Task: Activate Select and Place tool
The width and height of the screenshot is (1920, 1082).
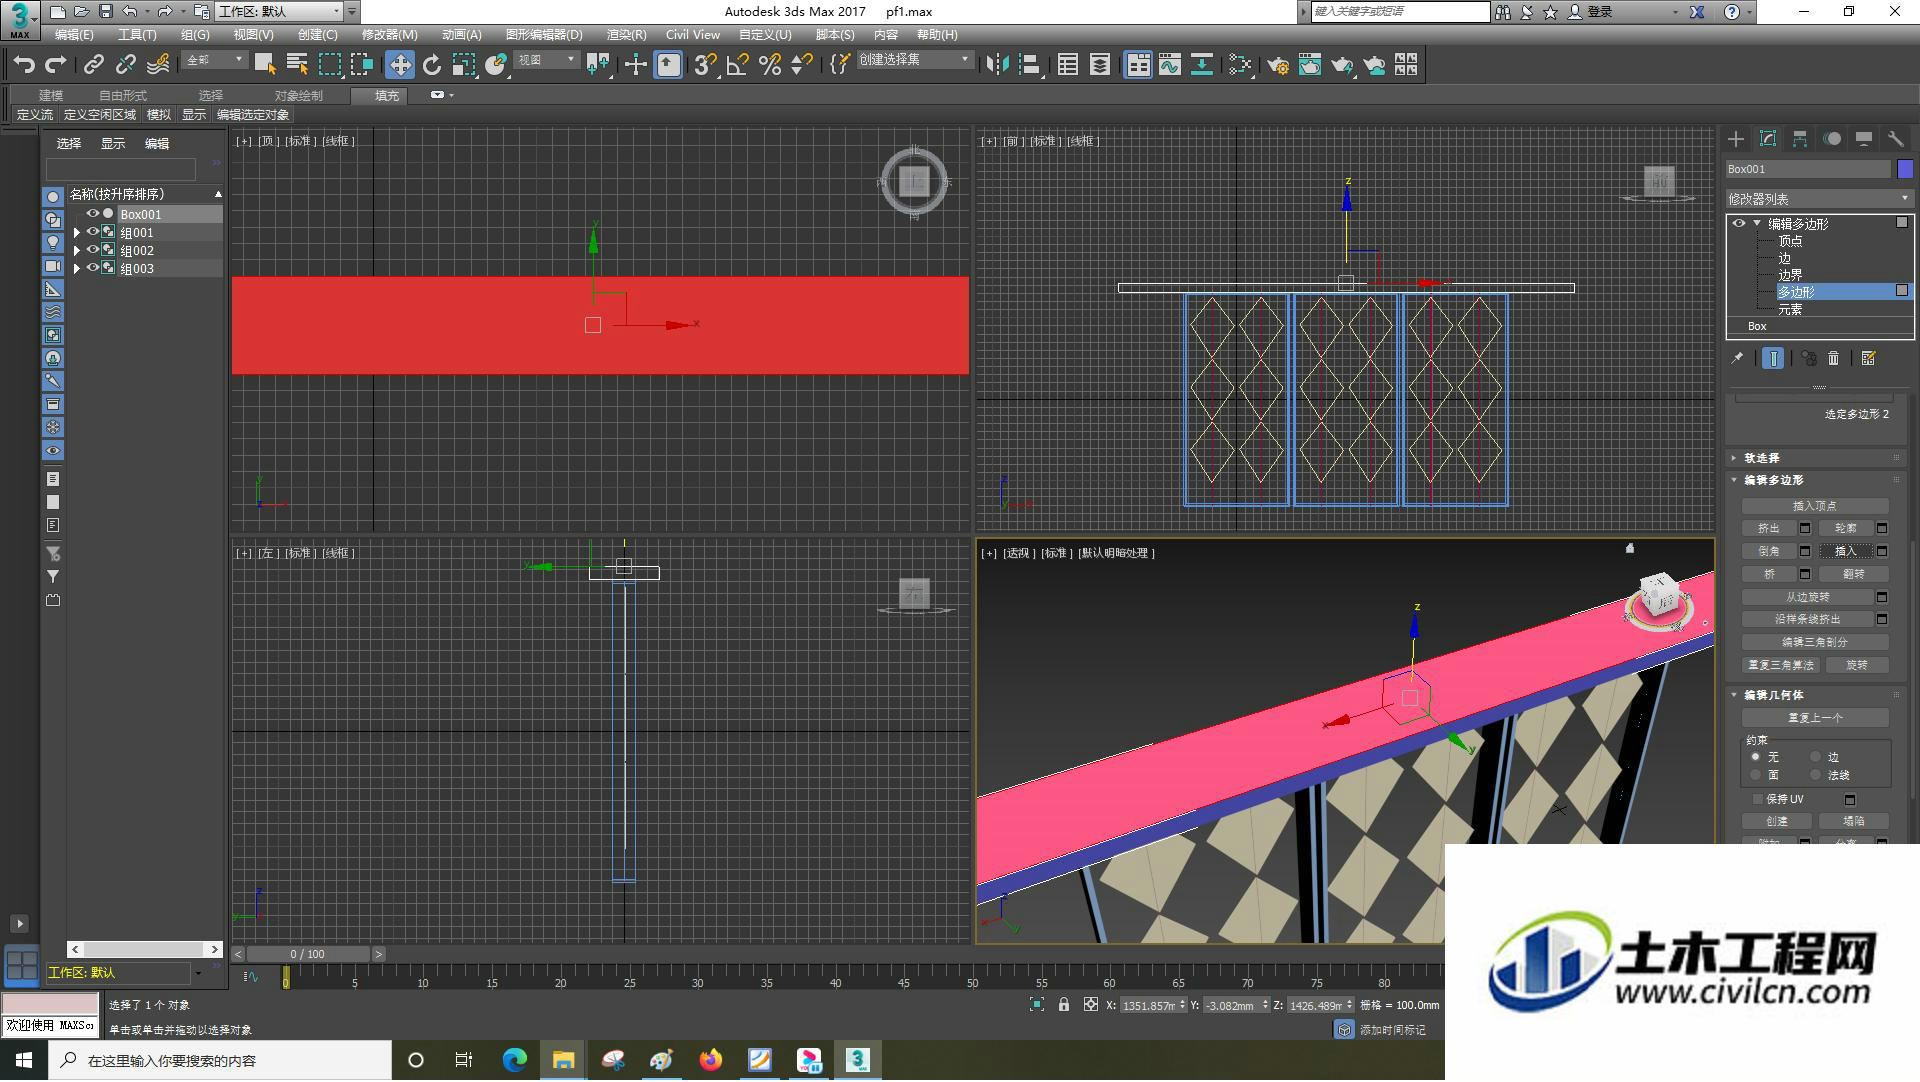Action: tap(496, 65)
